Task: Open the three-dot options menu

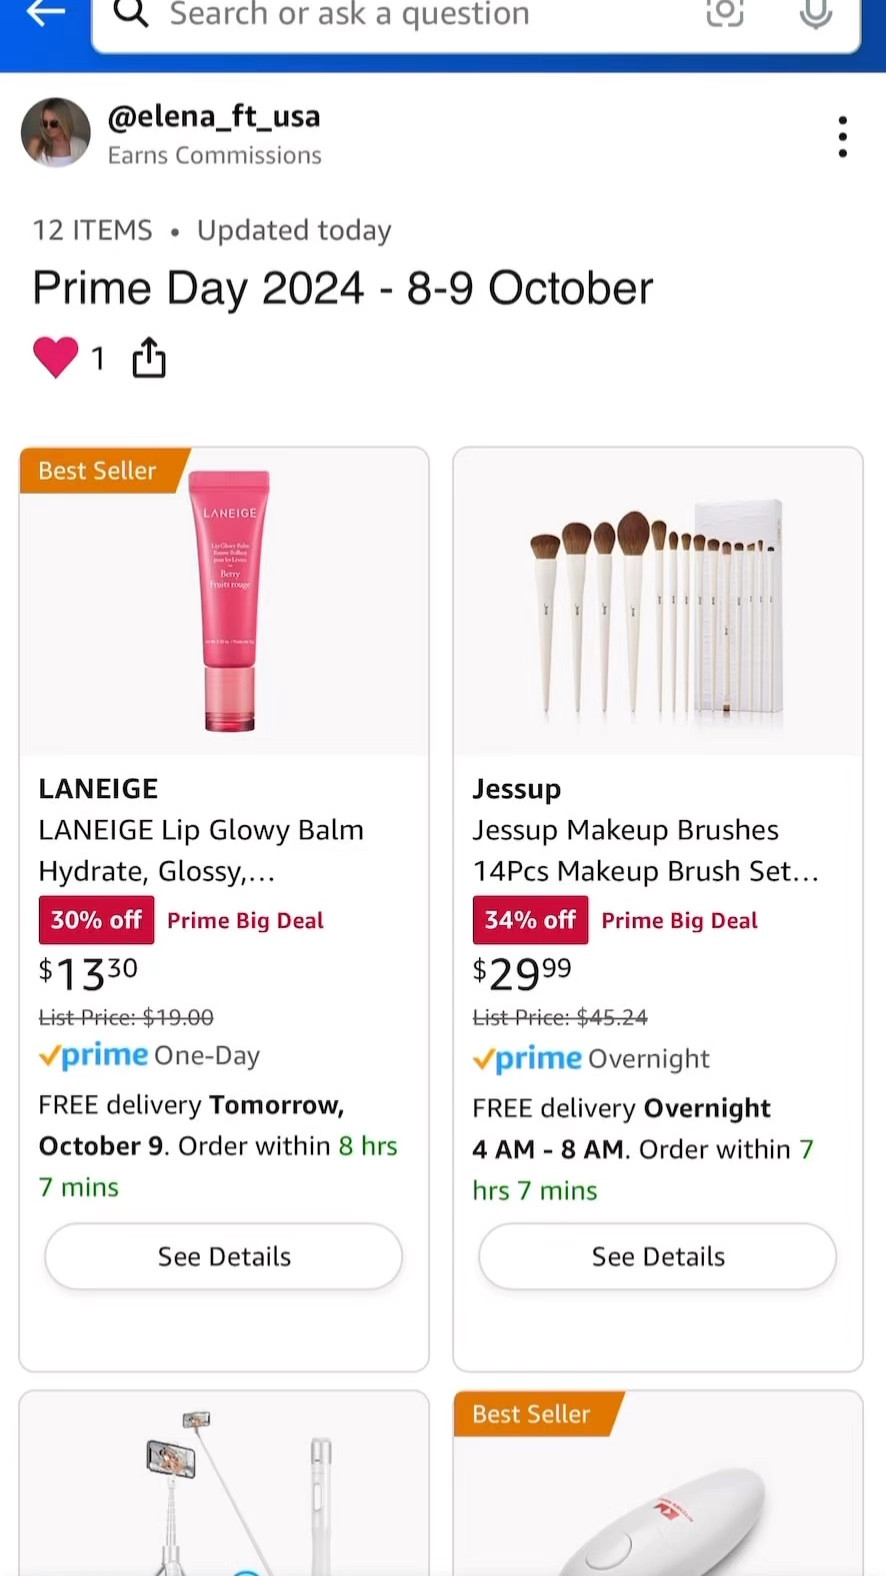Action: (x=842, y=136)
